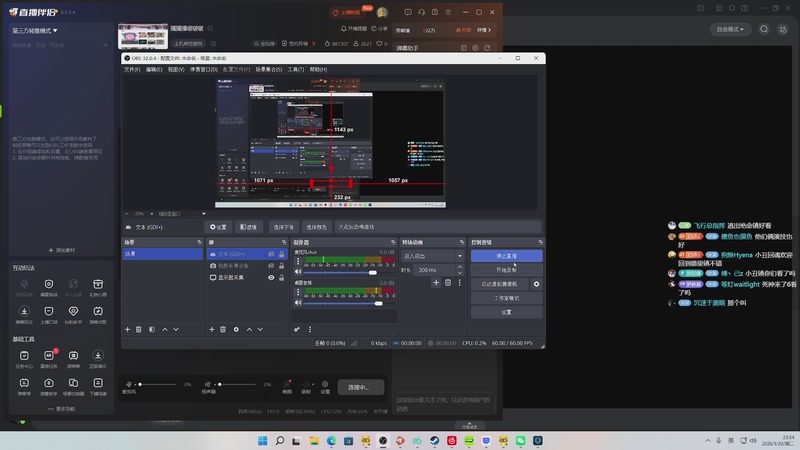This screenshot has width=800, height=450.
Task: Toggle the lock on the 显示器采集 source
Action: tap(281, 278)
